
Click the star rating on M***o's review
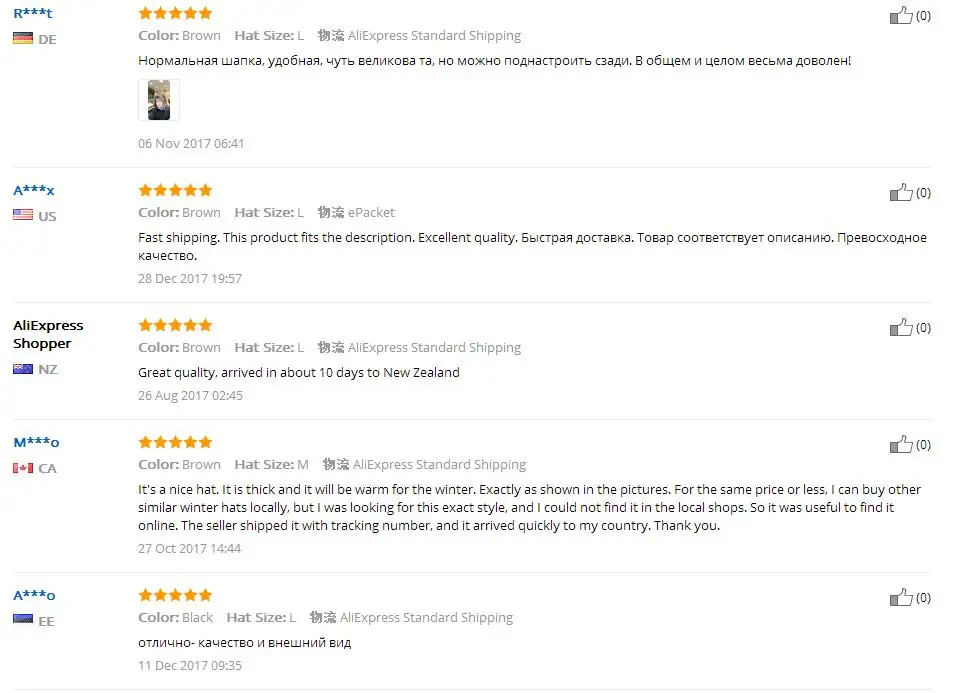click(175, 442)
